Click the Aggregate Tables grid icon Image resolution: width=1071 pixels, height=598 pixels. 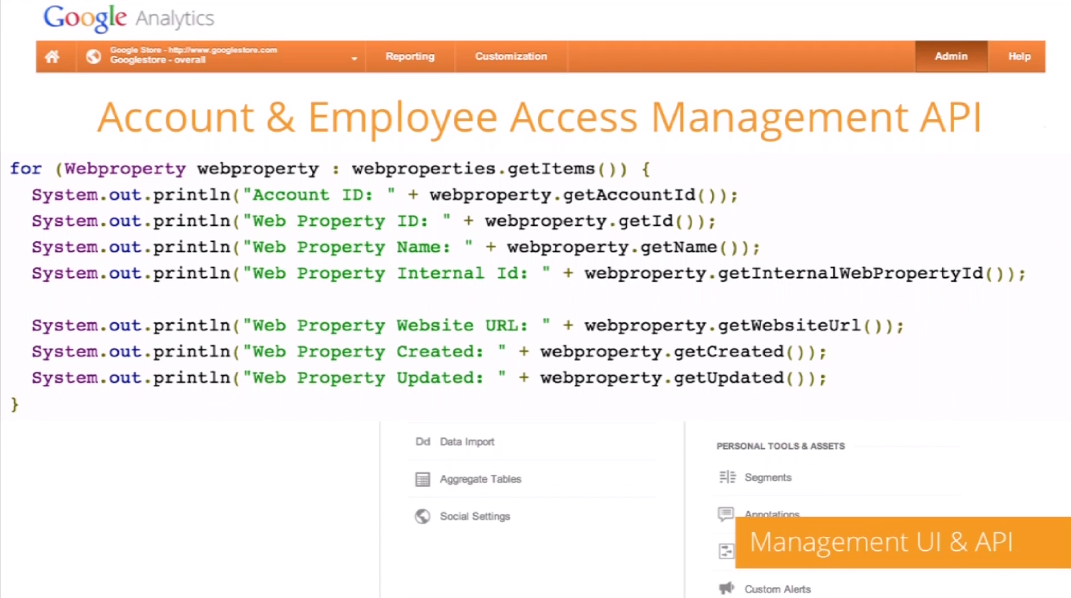pyautogui.click(x=422, y=480)
